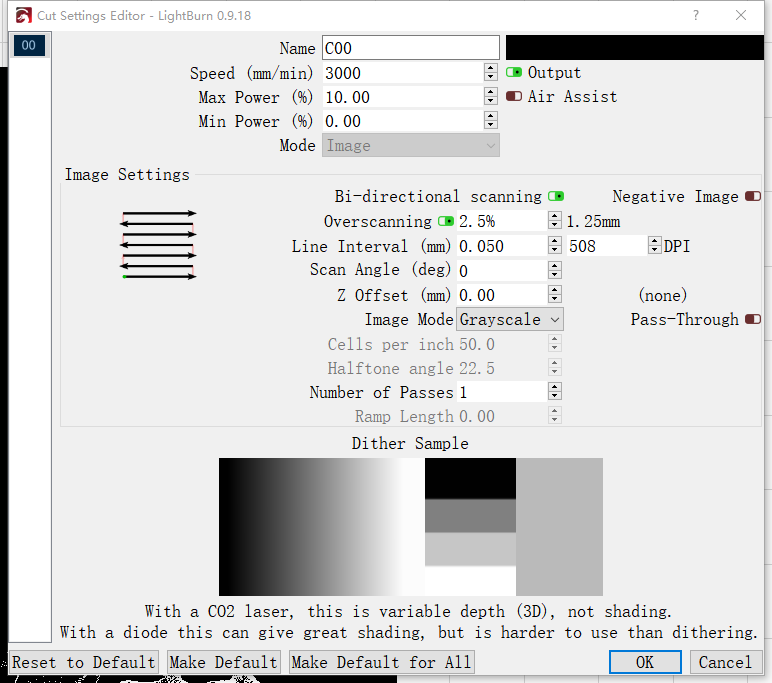Dismiss dialog with the Cancel button
Screen dimensions: 772x683
(x=726, y=662)
